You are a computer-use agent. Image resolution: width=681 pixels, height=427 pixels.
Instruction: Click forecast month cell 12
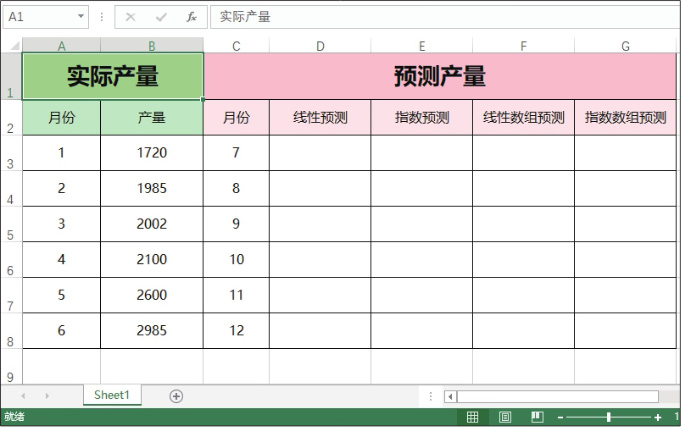(x=236, y=331)
